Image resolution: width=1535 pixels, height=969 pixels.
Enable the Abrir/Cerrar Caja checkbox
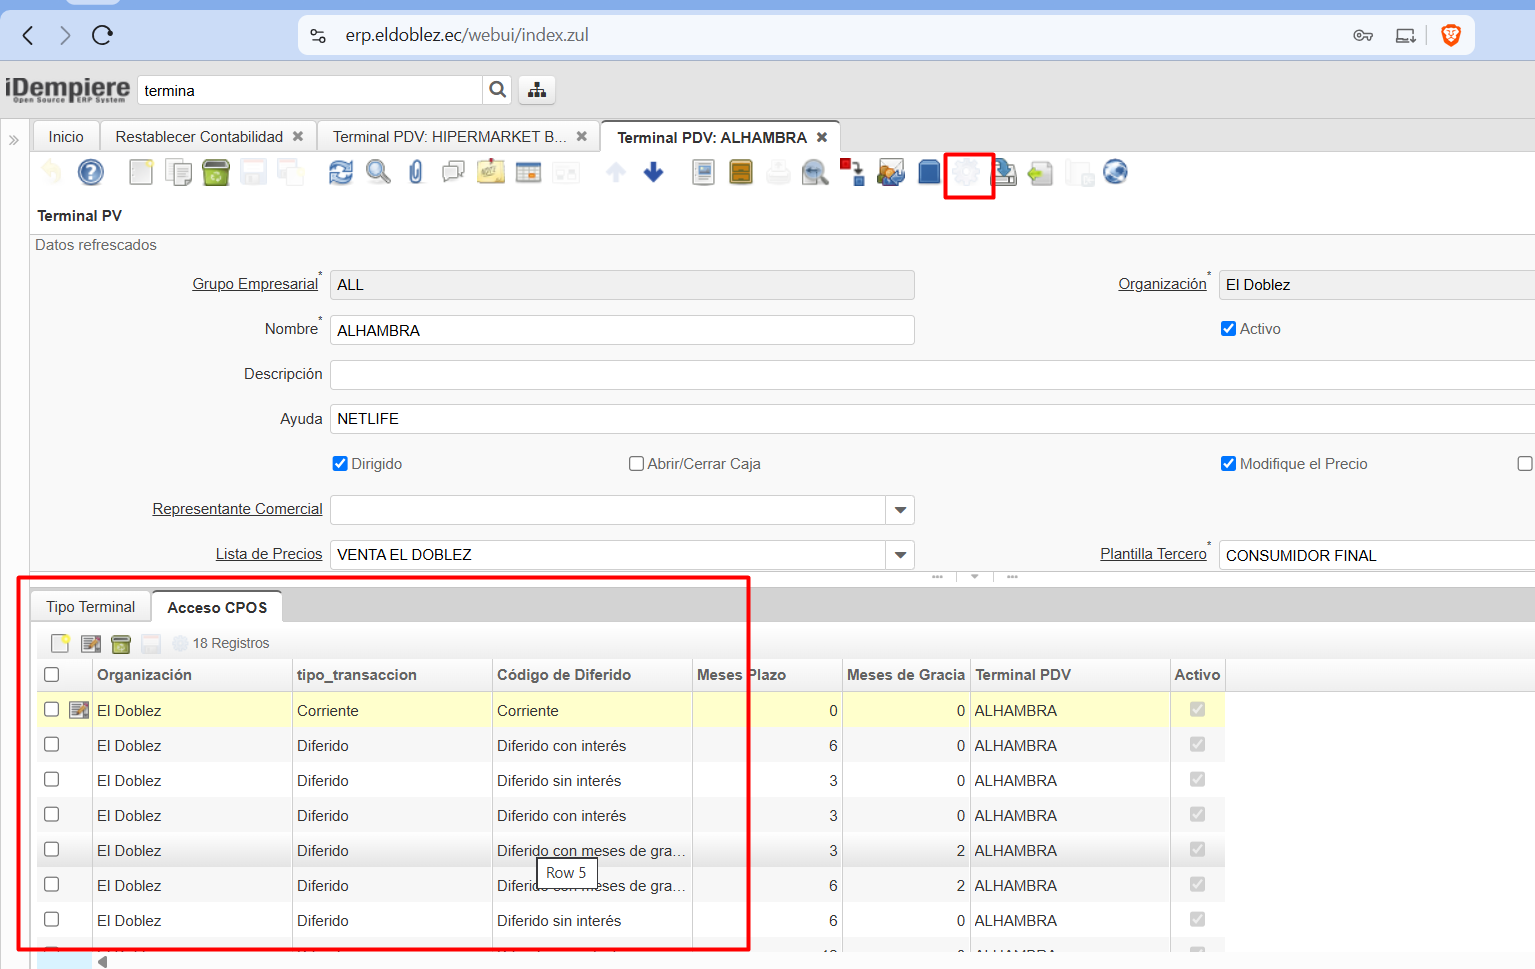[x=636, y=464]
